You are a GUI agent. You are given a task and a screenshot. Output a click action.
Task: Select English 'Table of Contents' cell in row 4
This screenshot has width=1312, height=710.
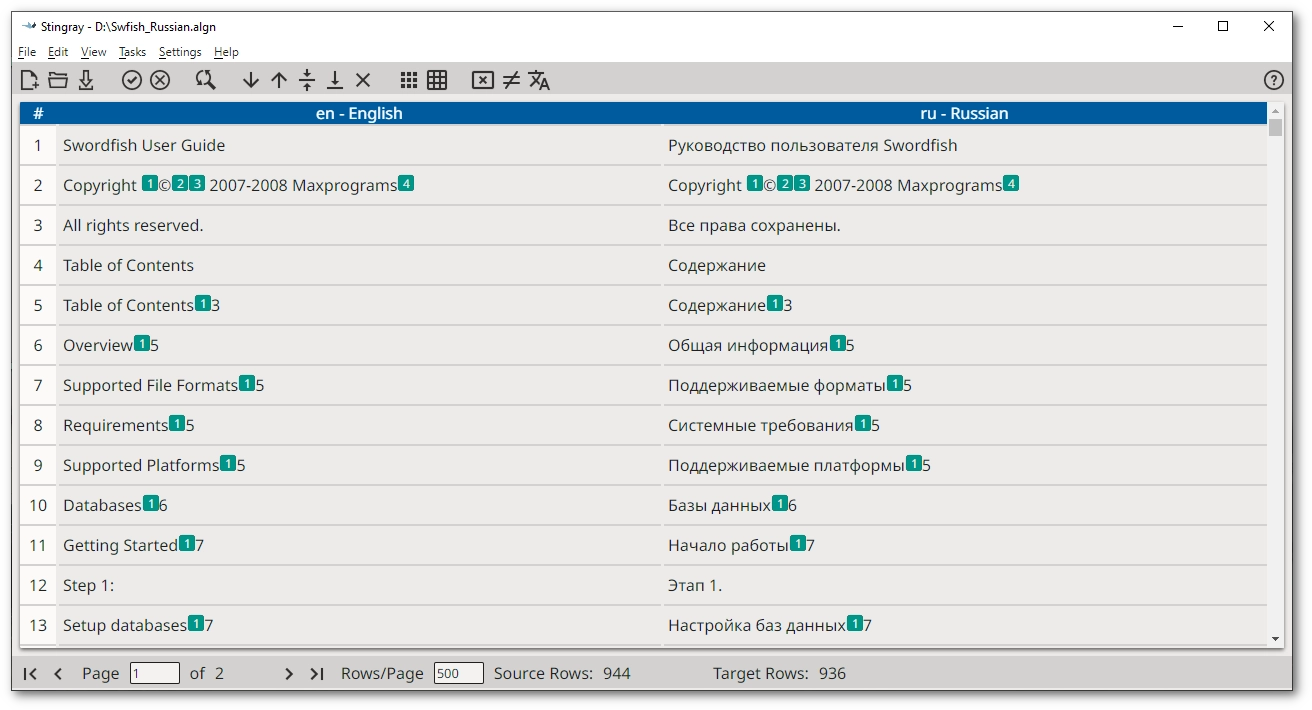(359, 265)
